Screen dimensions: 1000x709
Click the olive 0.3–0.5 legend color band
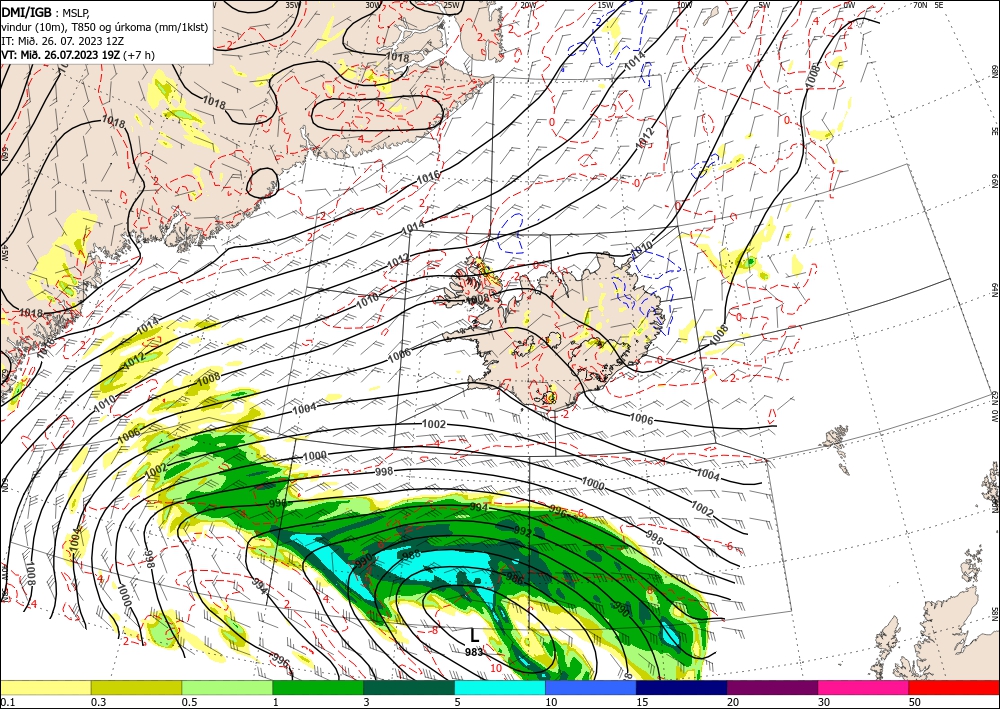click(x=136, y=687)
